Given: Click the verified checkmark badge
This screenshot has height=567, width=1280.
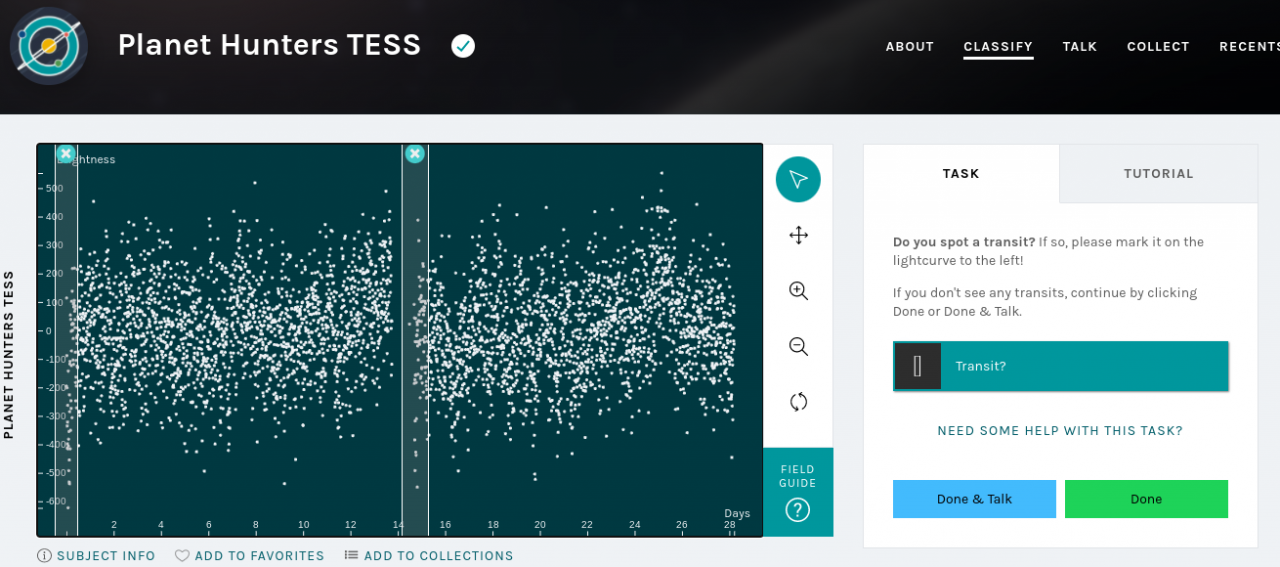Looking at the screenshot, I should click(463, 46).
